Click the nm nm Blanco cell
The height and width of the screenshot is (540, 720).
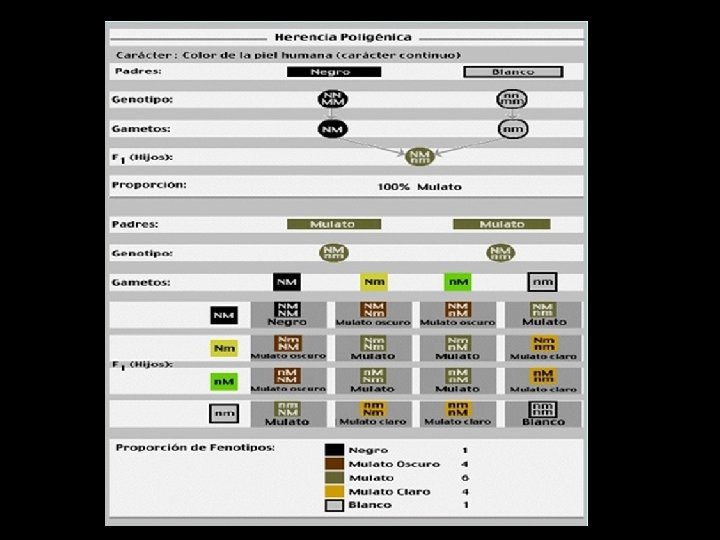543,414
